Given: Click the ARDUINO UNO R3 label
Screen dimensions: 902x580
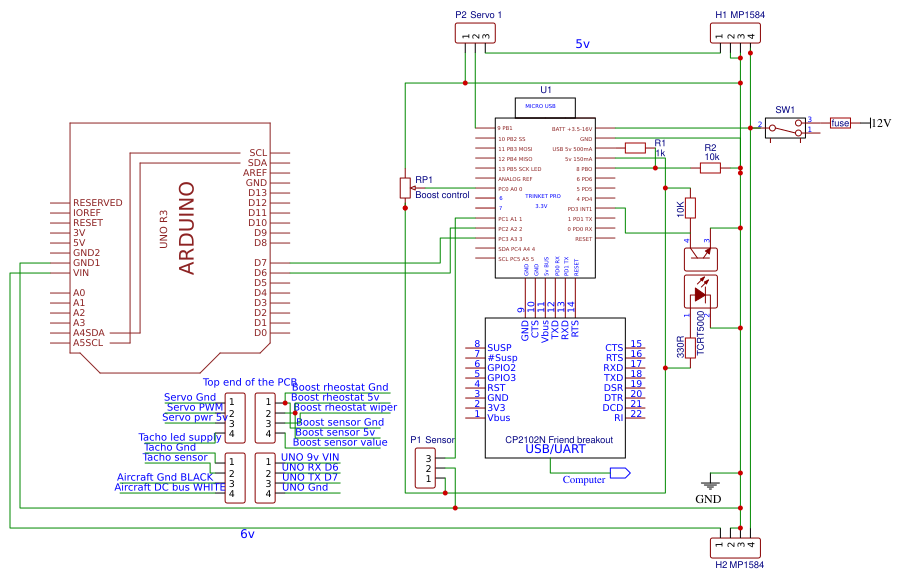Looking at the screenshot, I should coord(186,228).
